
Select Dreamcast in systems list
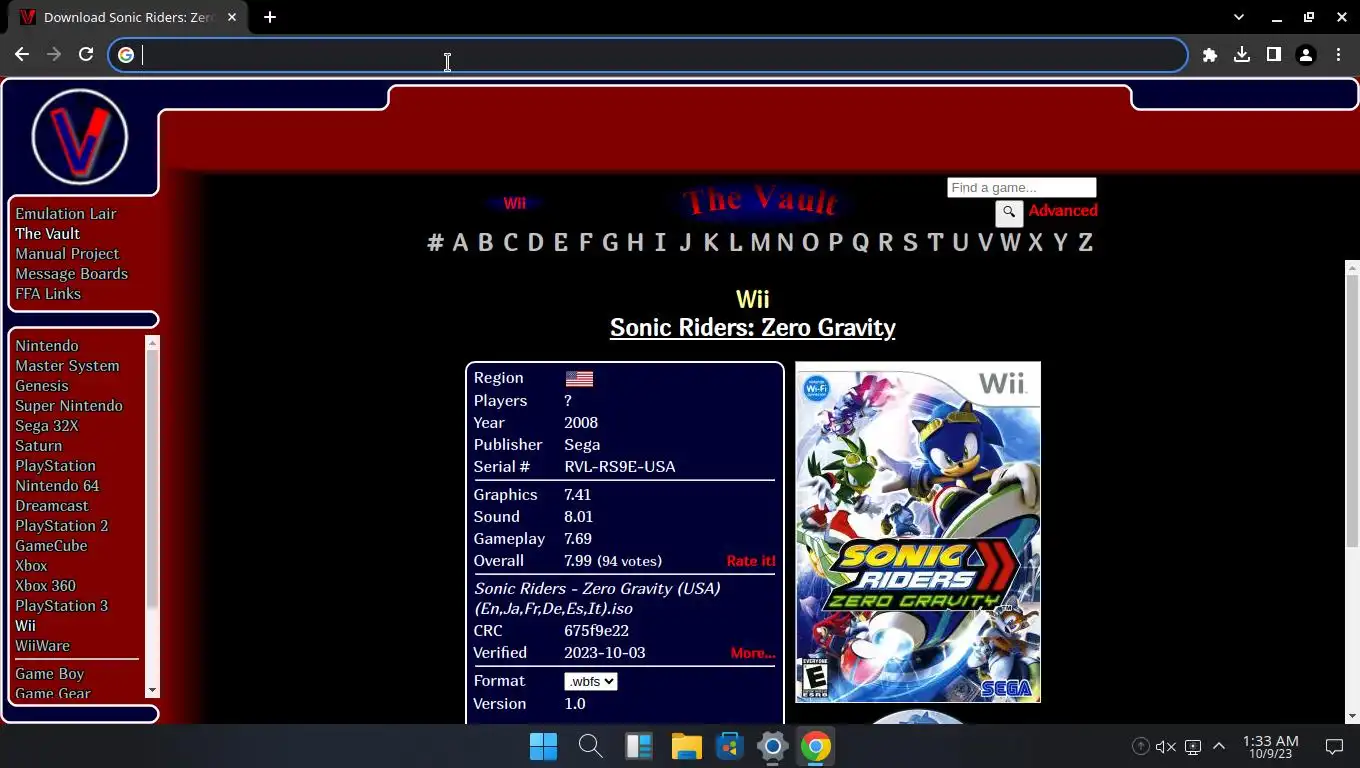click(52, 506)
